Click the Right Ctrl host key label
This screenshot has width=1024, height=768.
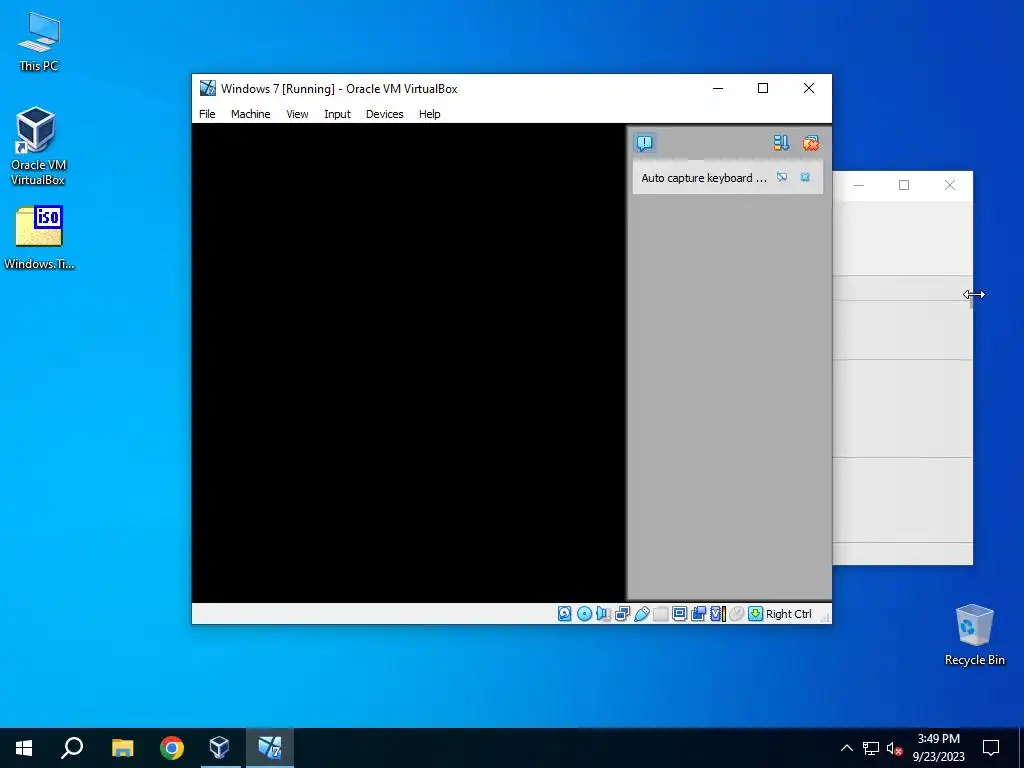pyautogui.click(x=789, y=614)
